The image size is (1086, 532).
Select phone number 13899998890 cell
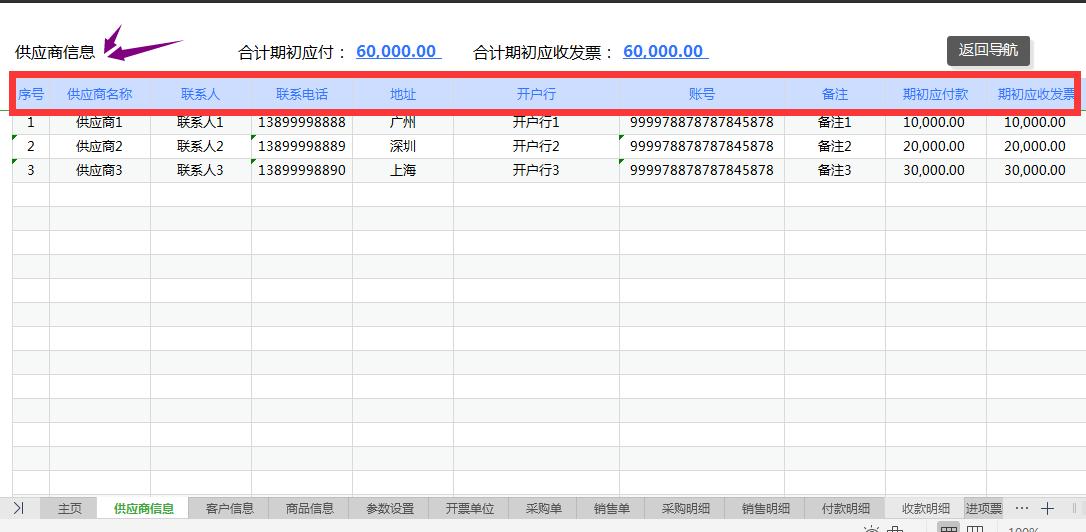click(x=302, y=170)
